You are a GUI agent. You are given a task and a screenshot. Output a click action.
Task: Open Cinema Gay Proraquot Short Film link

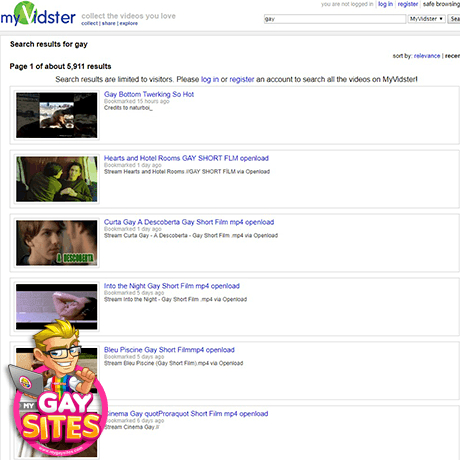[188, 414]
